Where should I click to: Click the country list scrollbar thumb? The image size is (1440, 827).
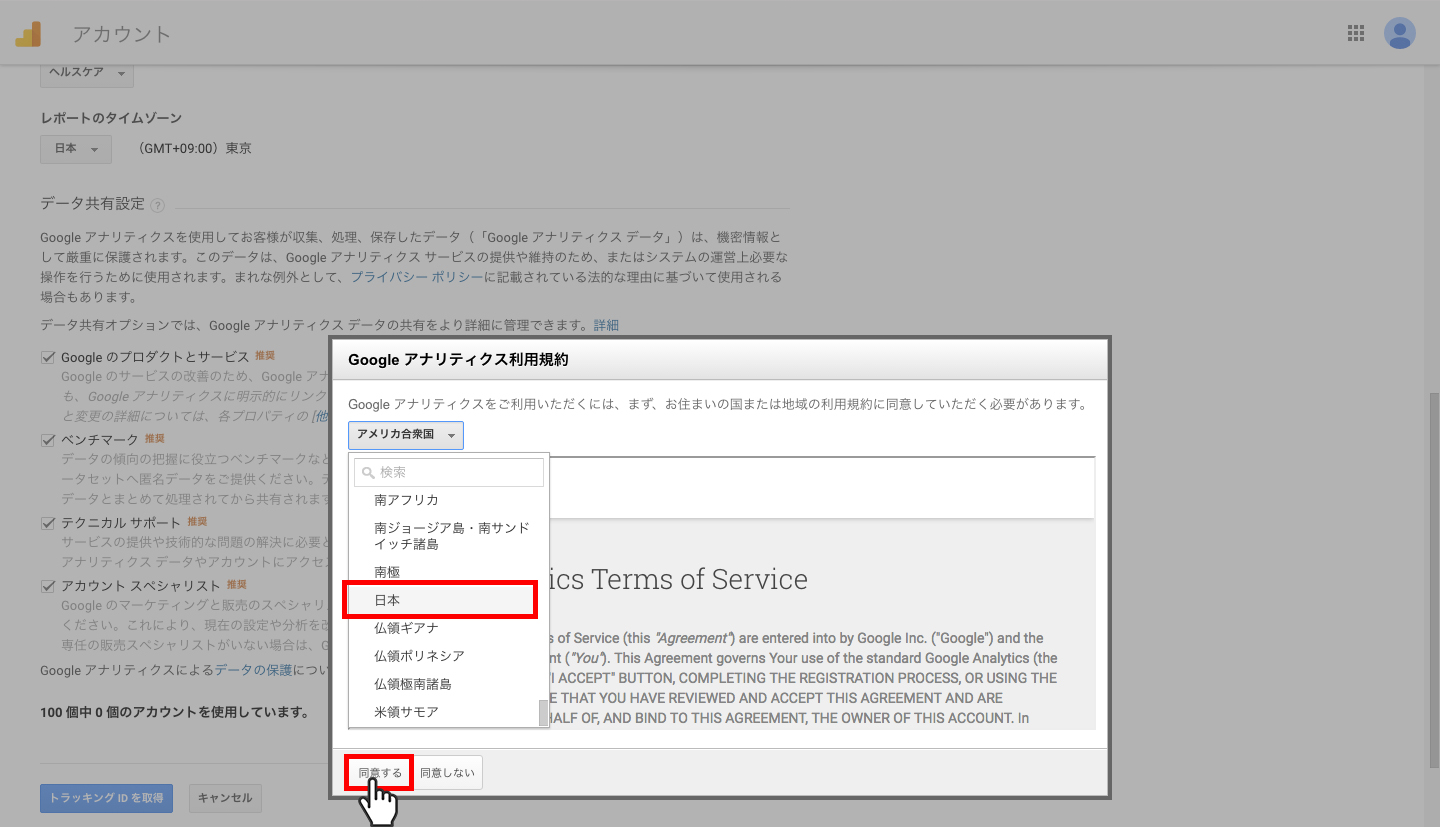pyautogui.click(x=544, y=712)
